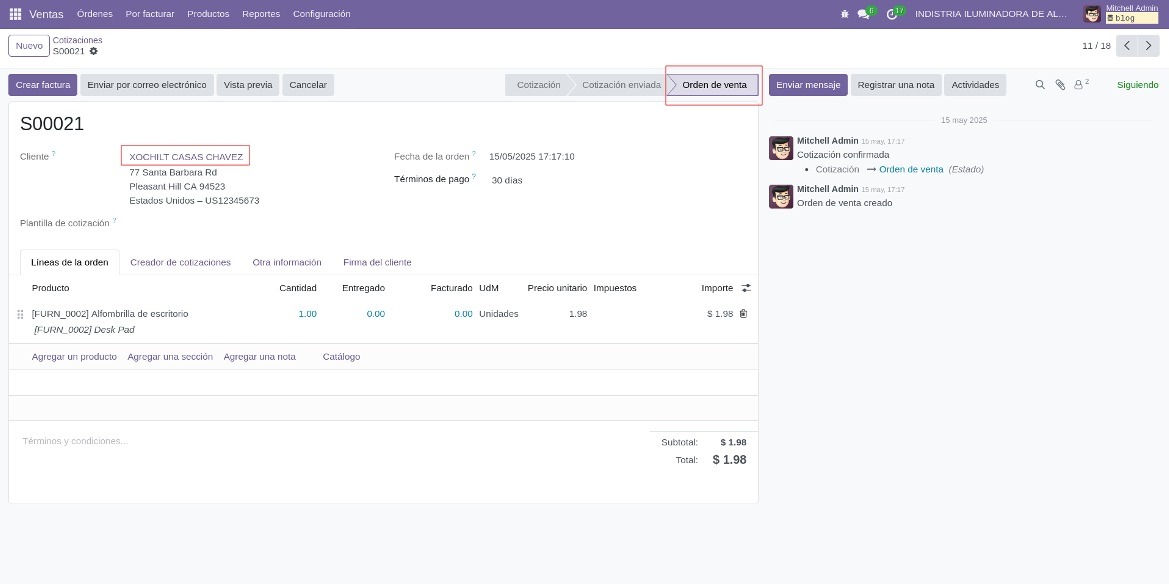Viewport: 1169px width, 584px height.
Task: Switch to Firma del cliente tab
Action: [377, 263]
